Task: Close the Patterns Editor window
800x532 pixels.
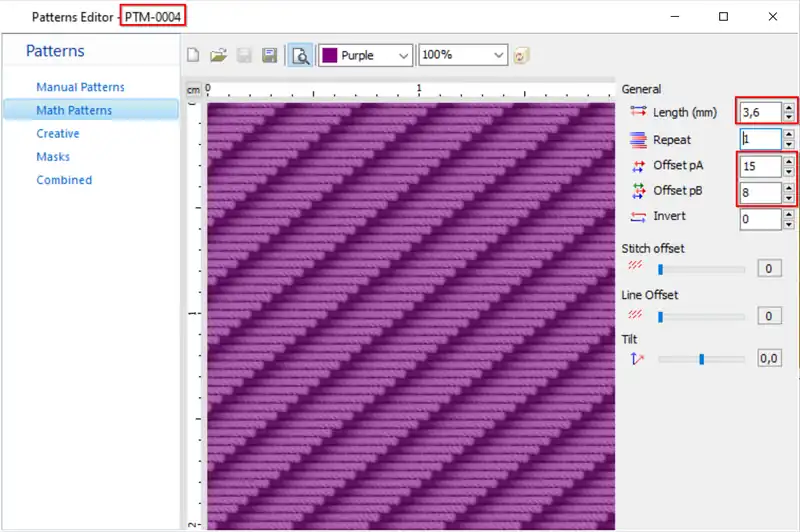Action: click(772, 17)
